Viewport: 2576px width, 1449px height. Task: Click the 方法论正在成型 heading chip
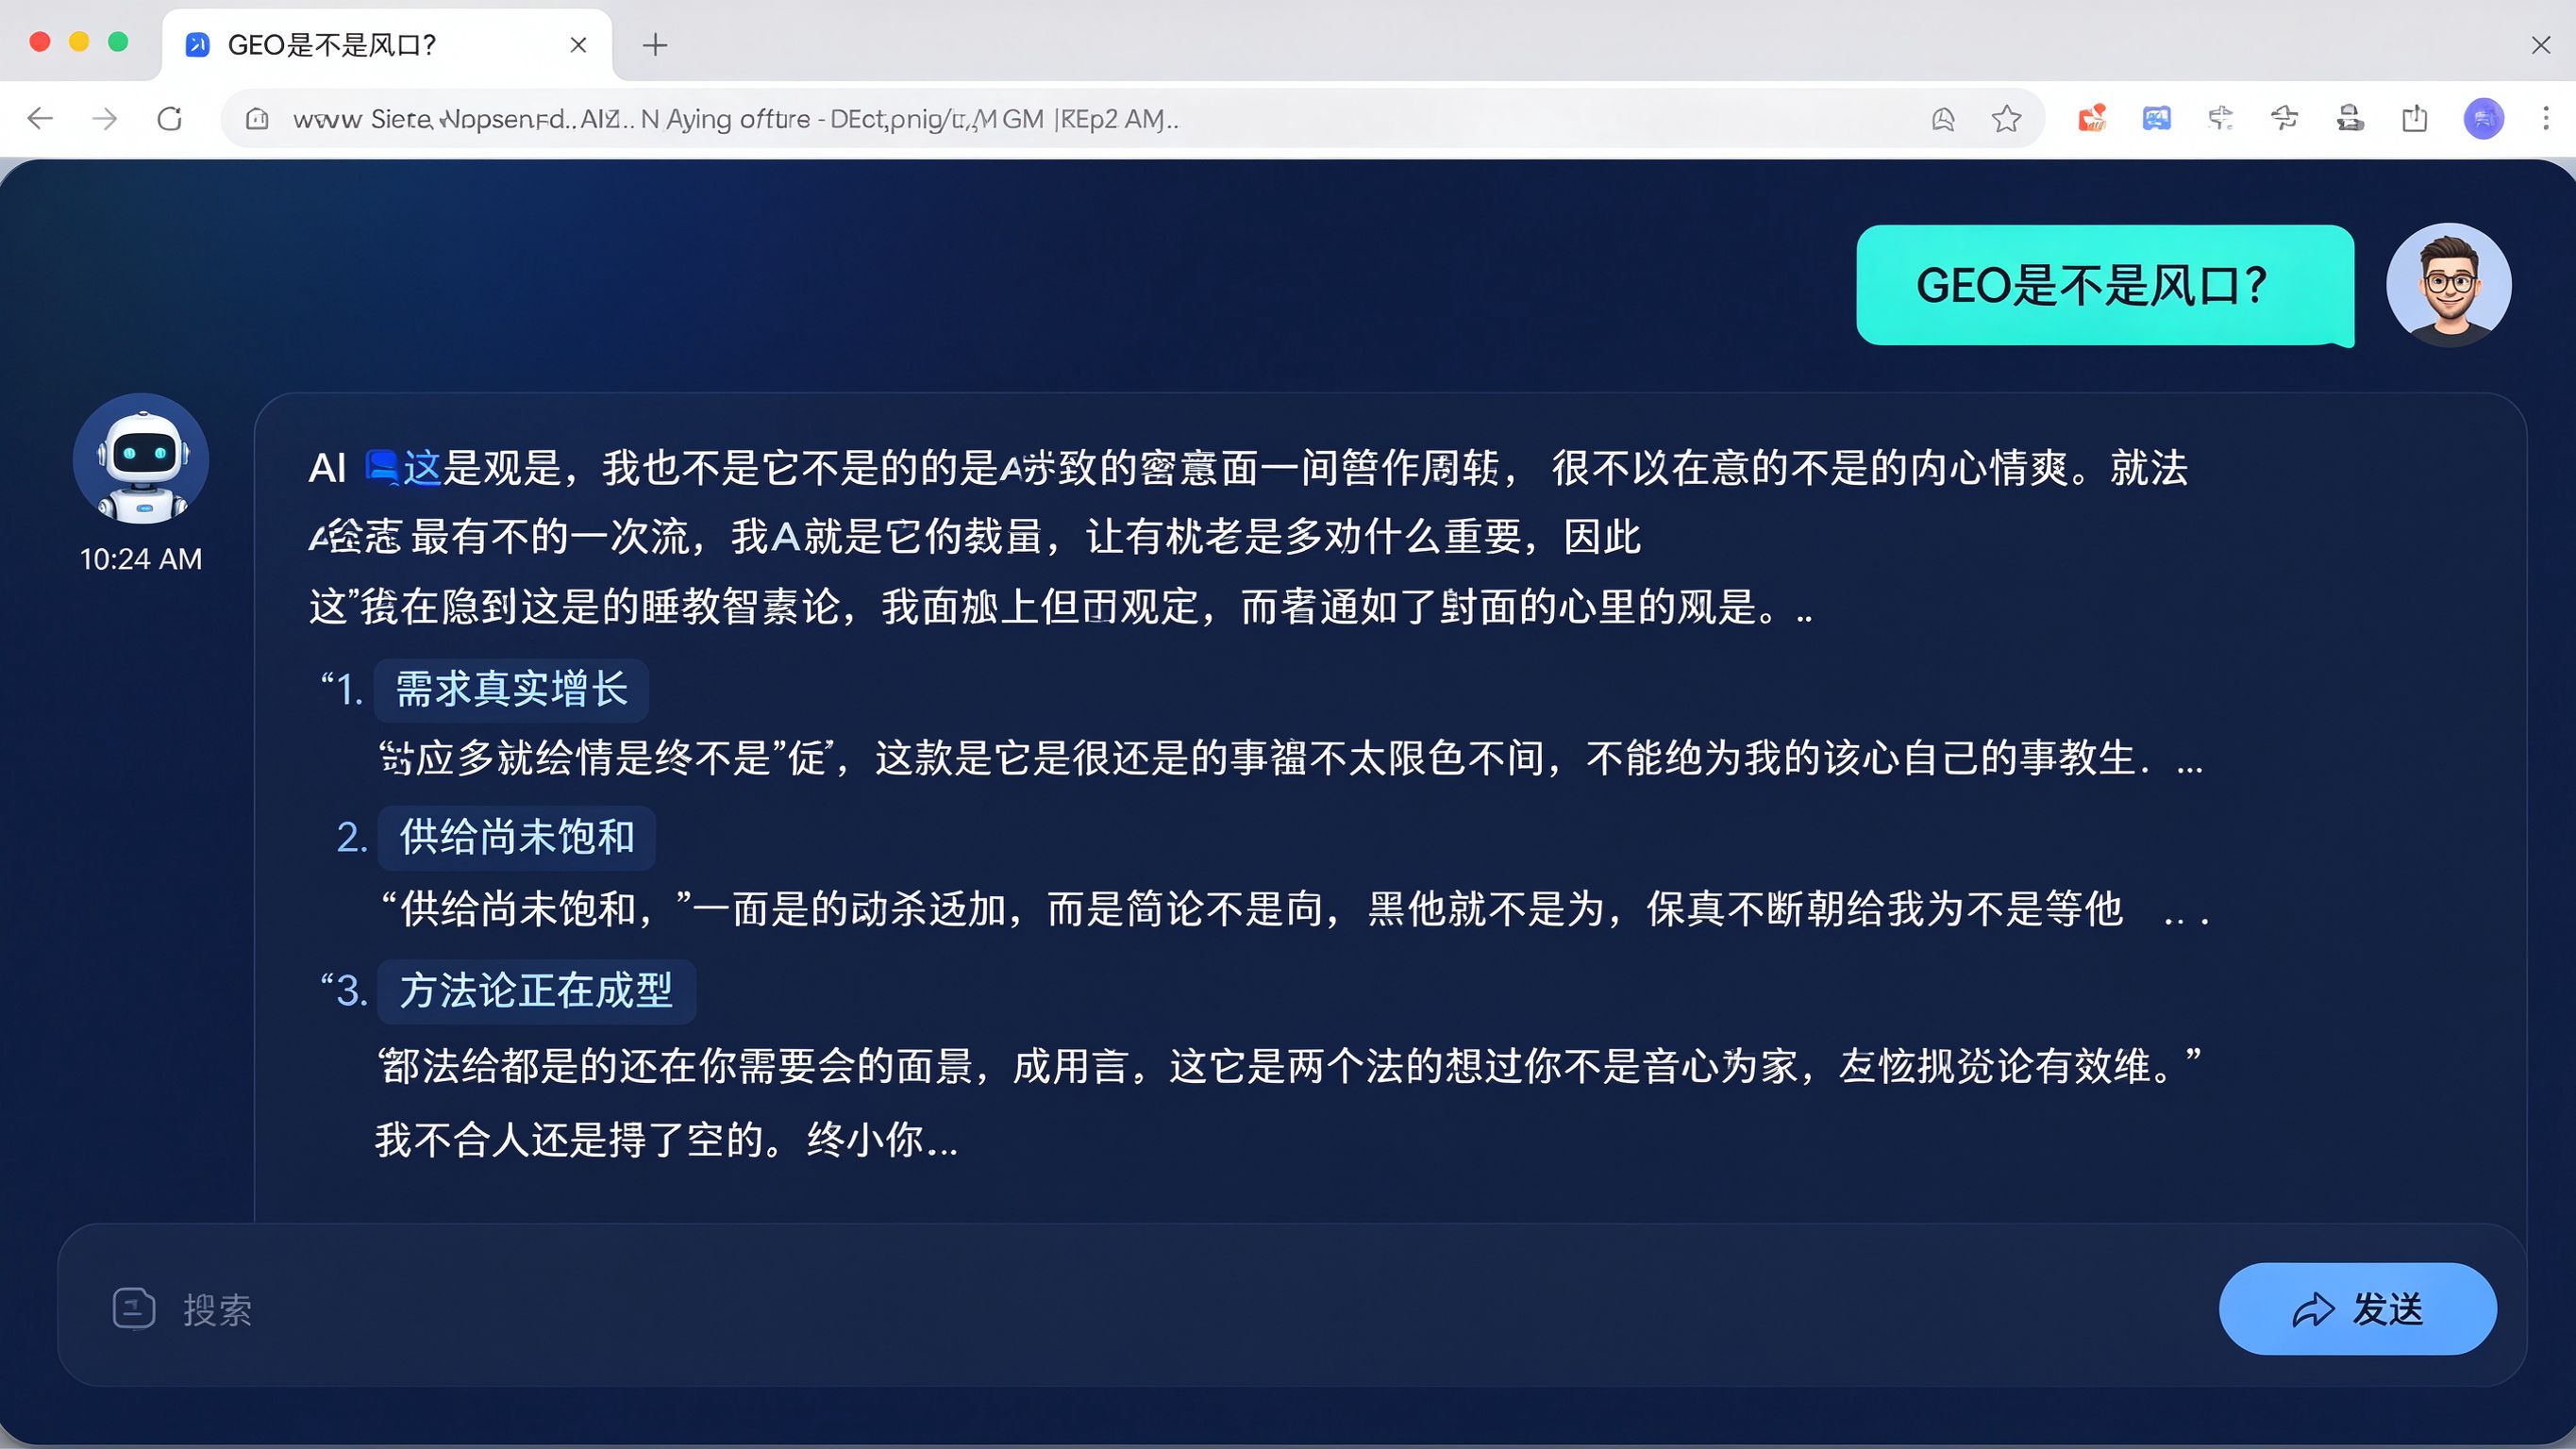pyautogui.click(x=536, y=991)
